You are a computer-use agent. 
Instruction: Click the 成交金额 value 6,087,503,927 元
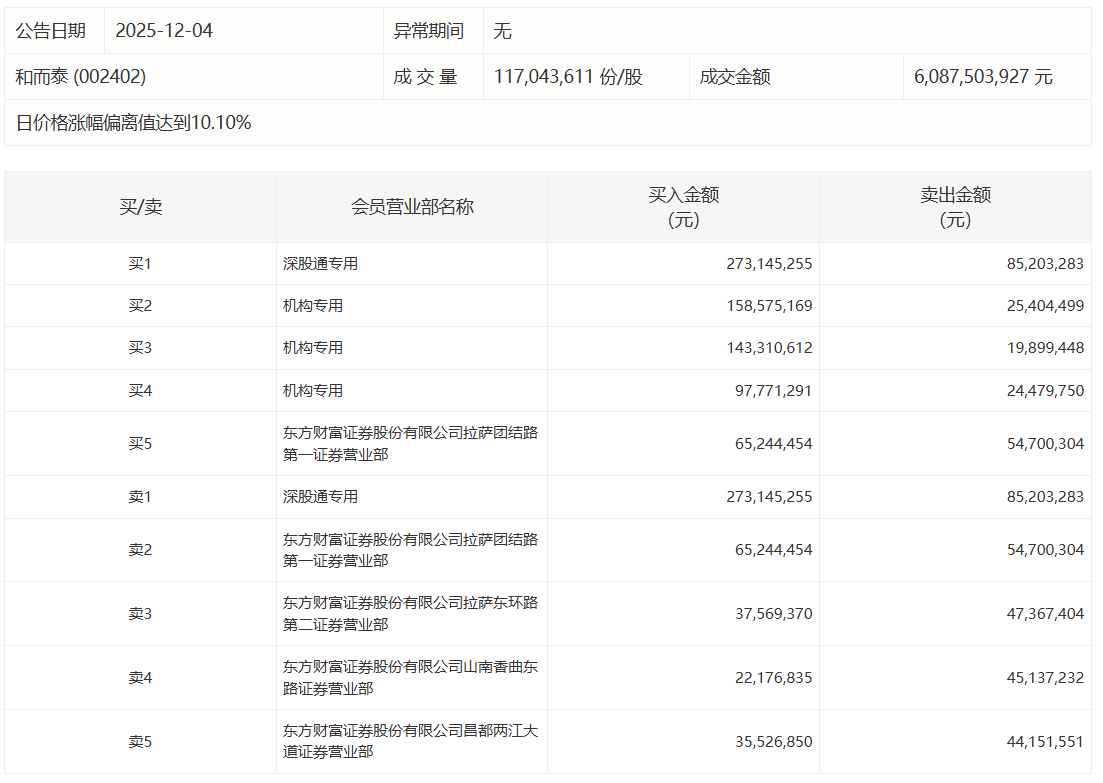tap(983, 77)
